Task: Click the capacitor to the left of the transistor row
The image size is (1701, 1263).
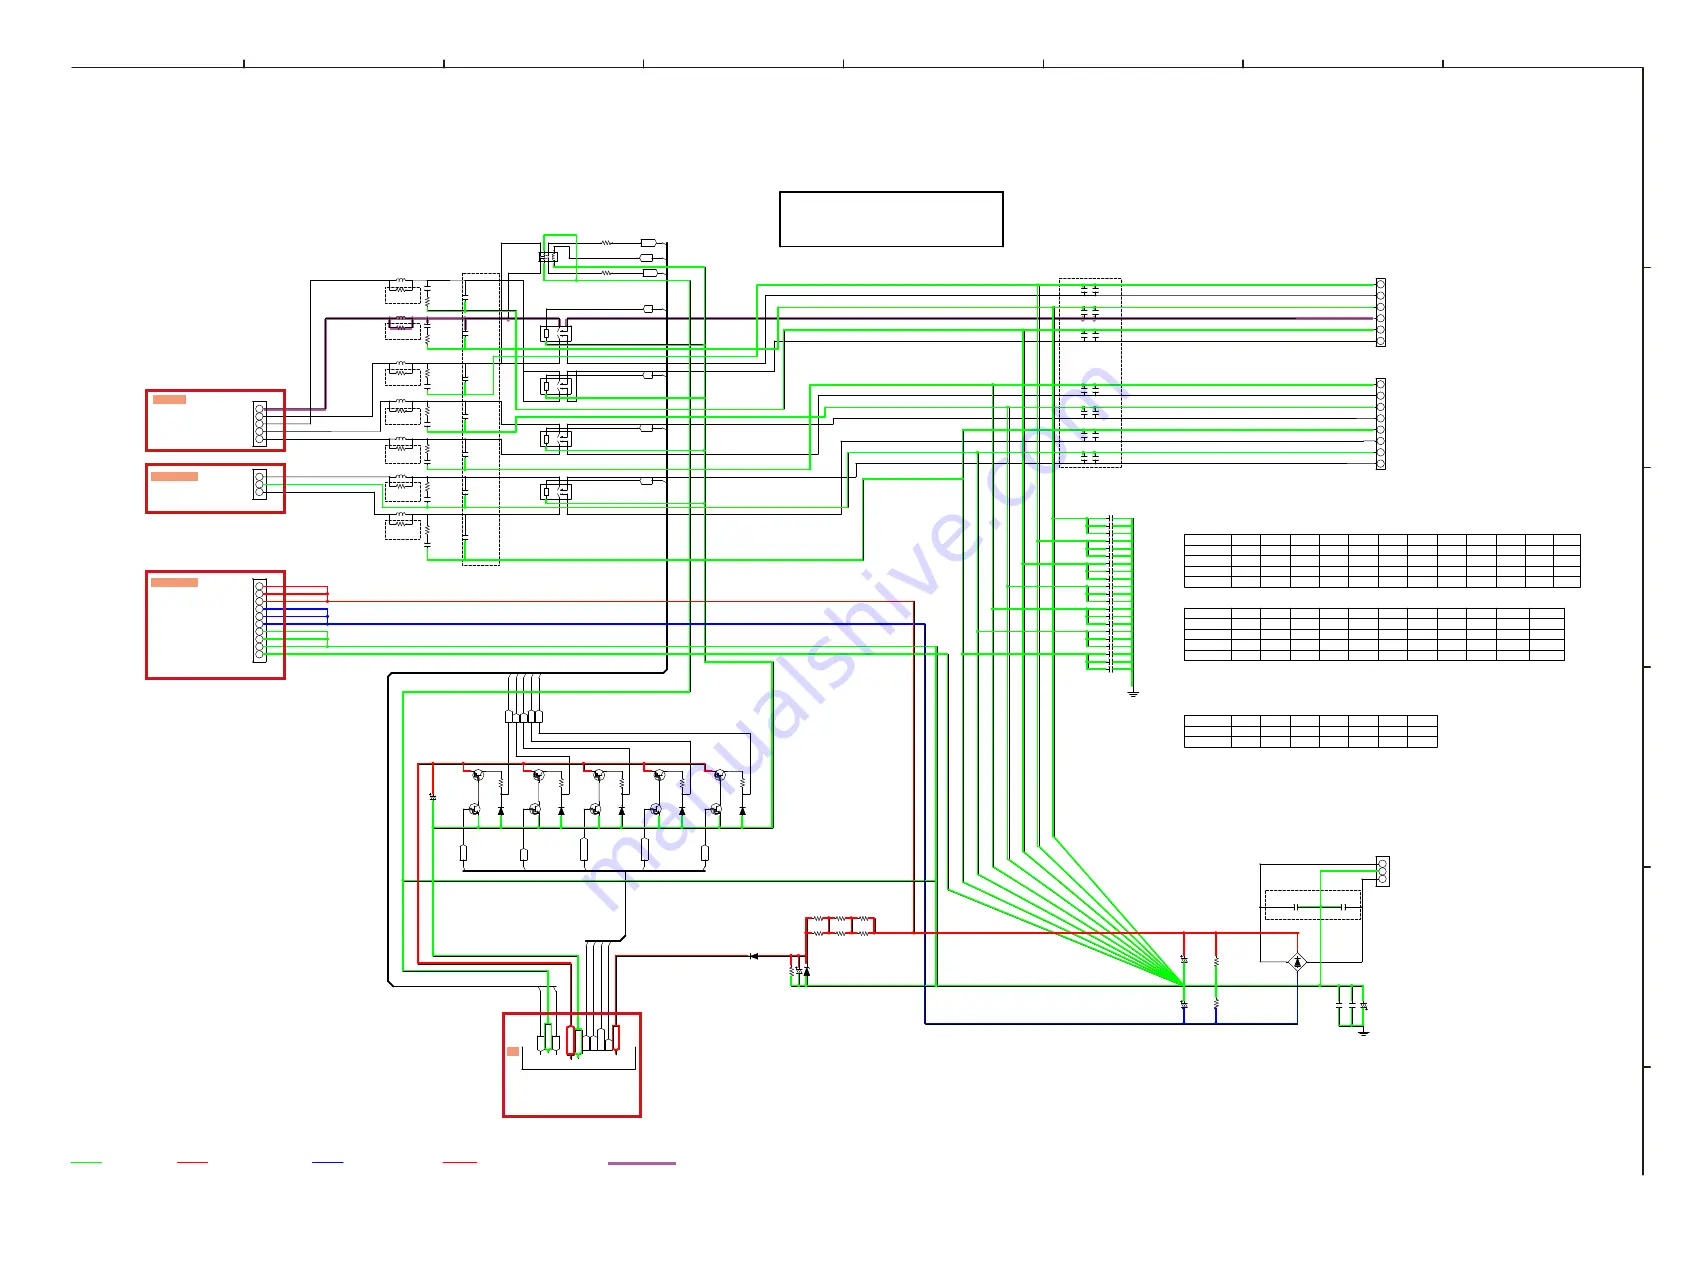Action: (432, 797)
